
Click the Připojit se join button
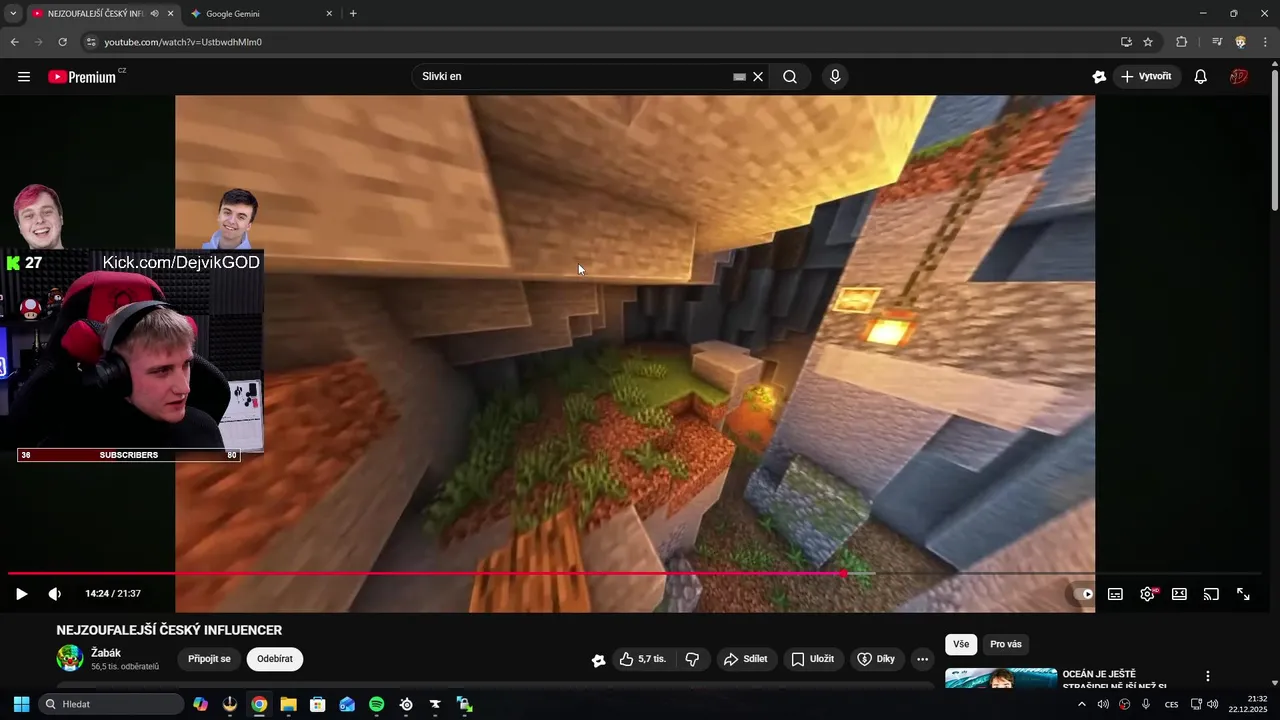click(209, 659)
